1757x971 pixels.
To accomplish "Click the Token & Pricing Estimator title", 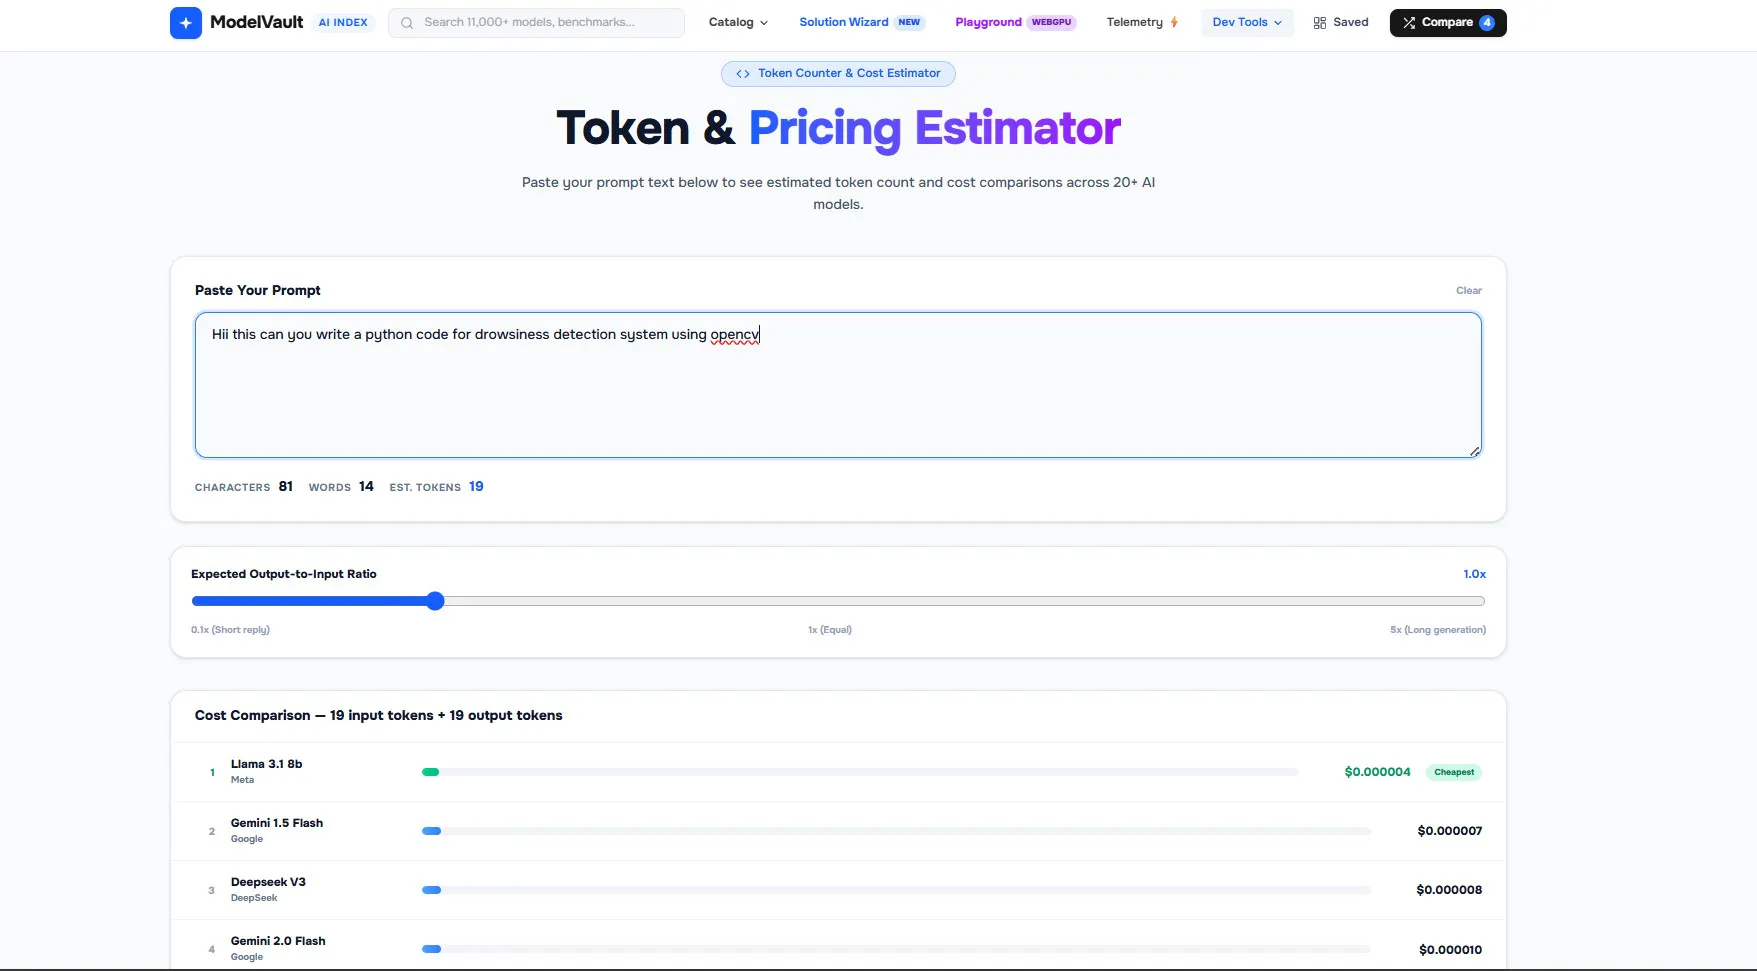I will (x=838, y=128).
